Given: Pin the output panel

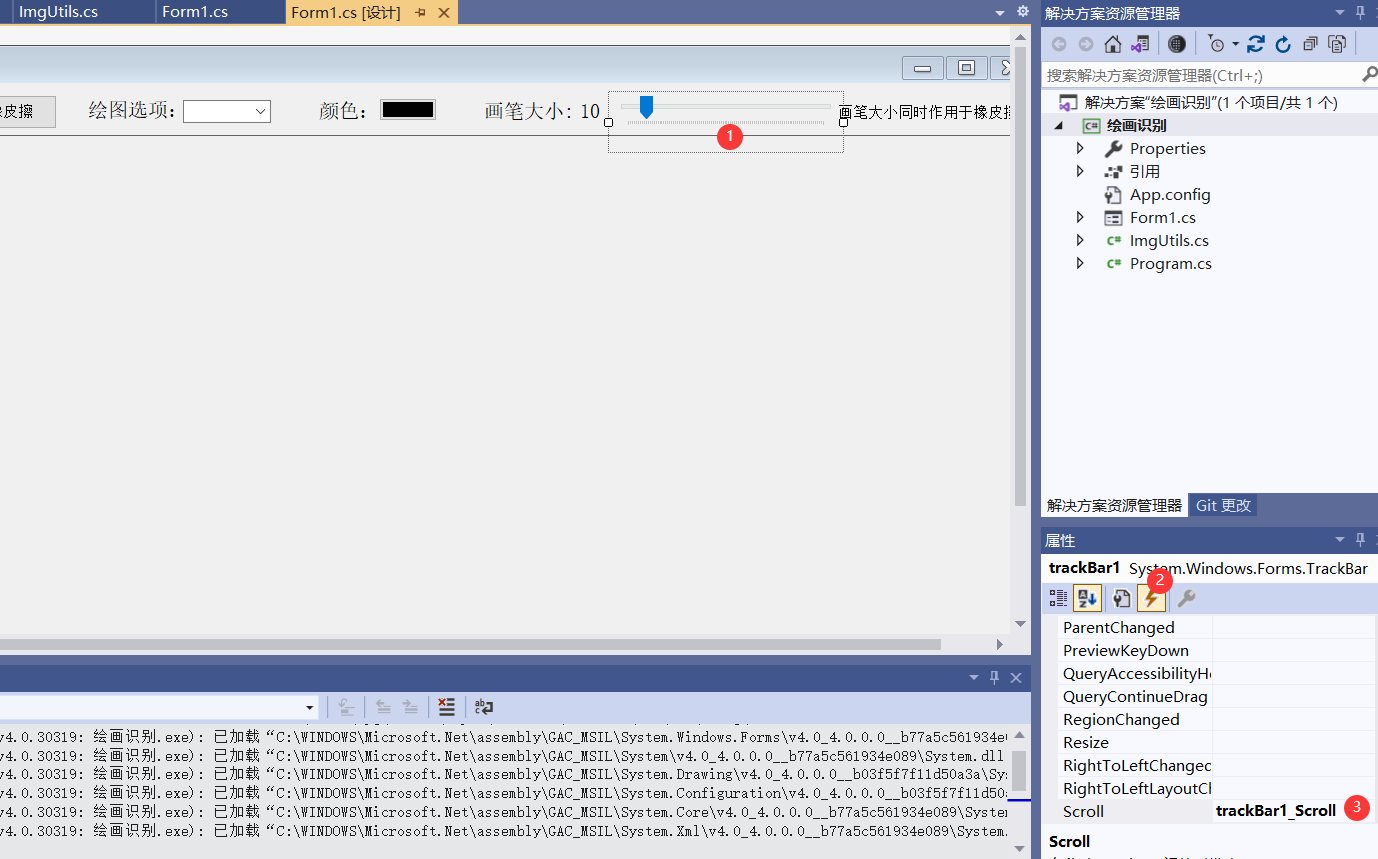Looking at the screenshot, I should tap(994, 677).
